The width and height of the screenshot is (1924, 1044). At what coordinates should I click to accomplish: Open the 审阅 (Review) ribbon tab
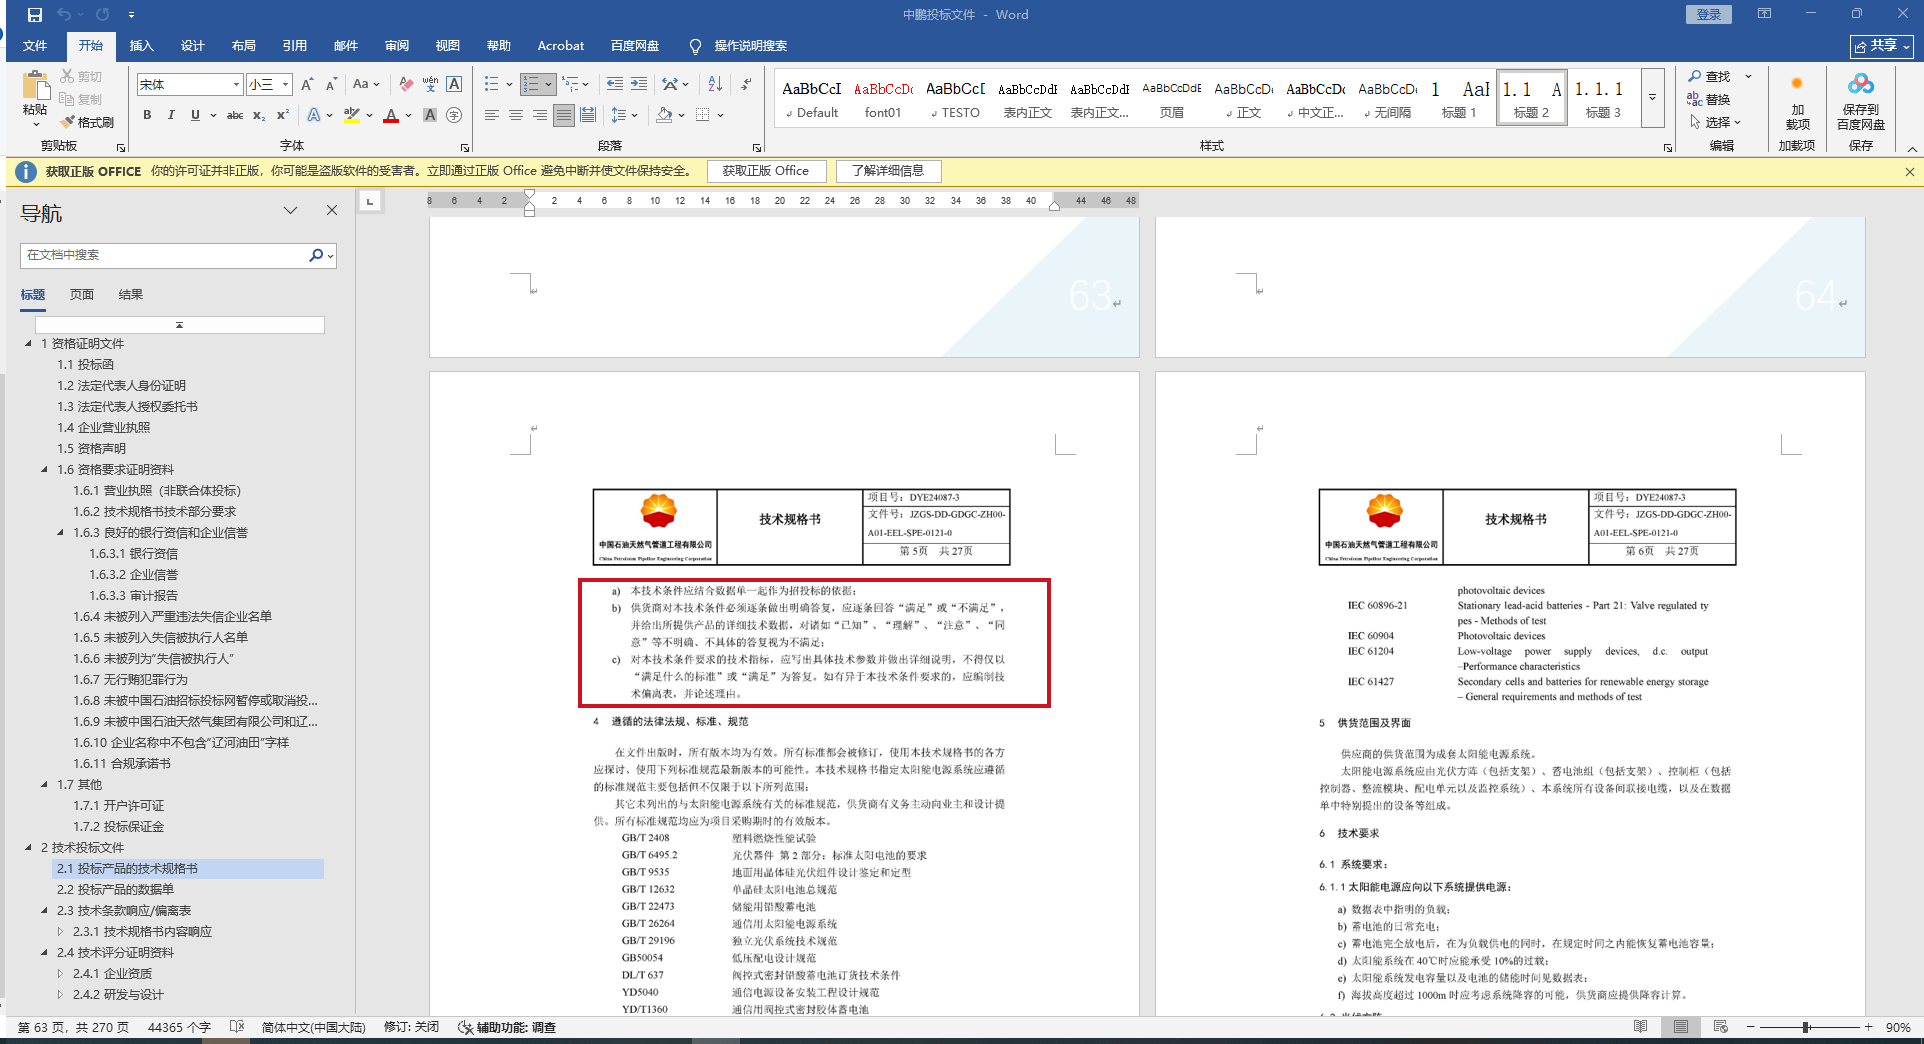[397, 46]
